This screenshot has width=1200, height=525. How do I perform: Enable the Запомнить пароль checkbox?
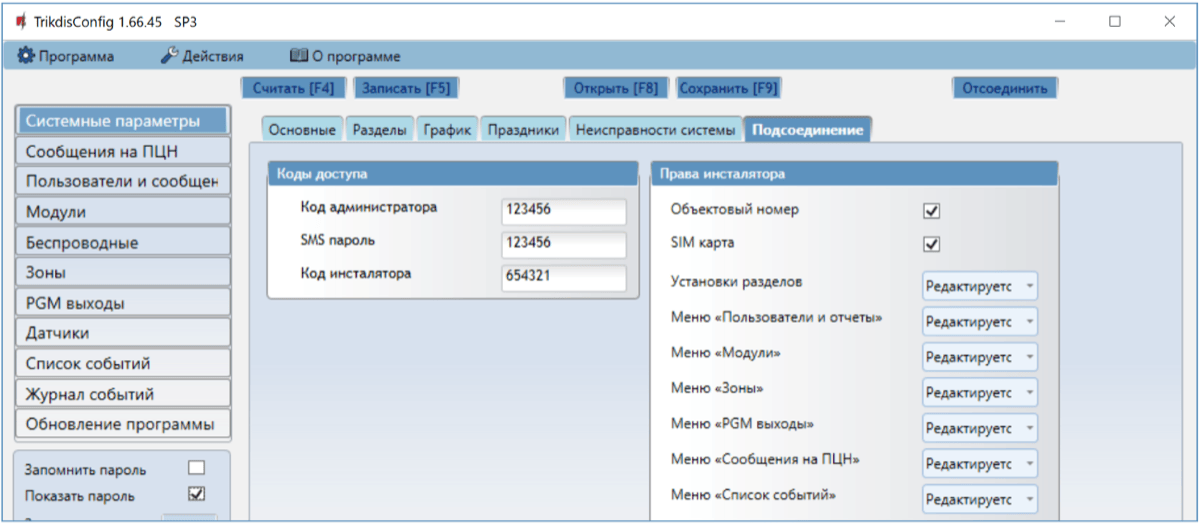tap(196, 468)
